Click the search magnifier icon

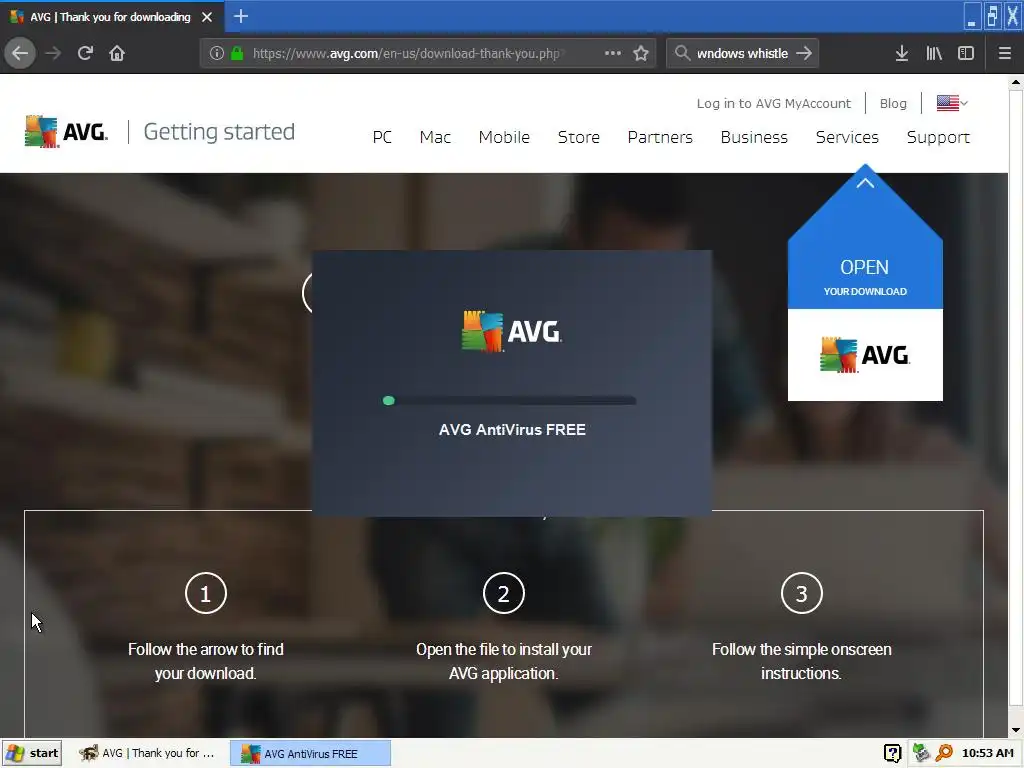(x=682, y=53)
